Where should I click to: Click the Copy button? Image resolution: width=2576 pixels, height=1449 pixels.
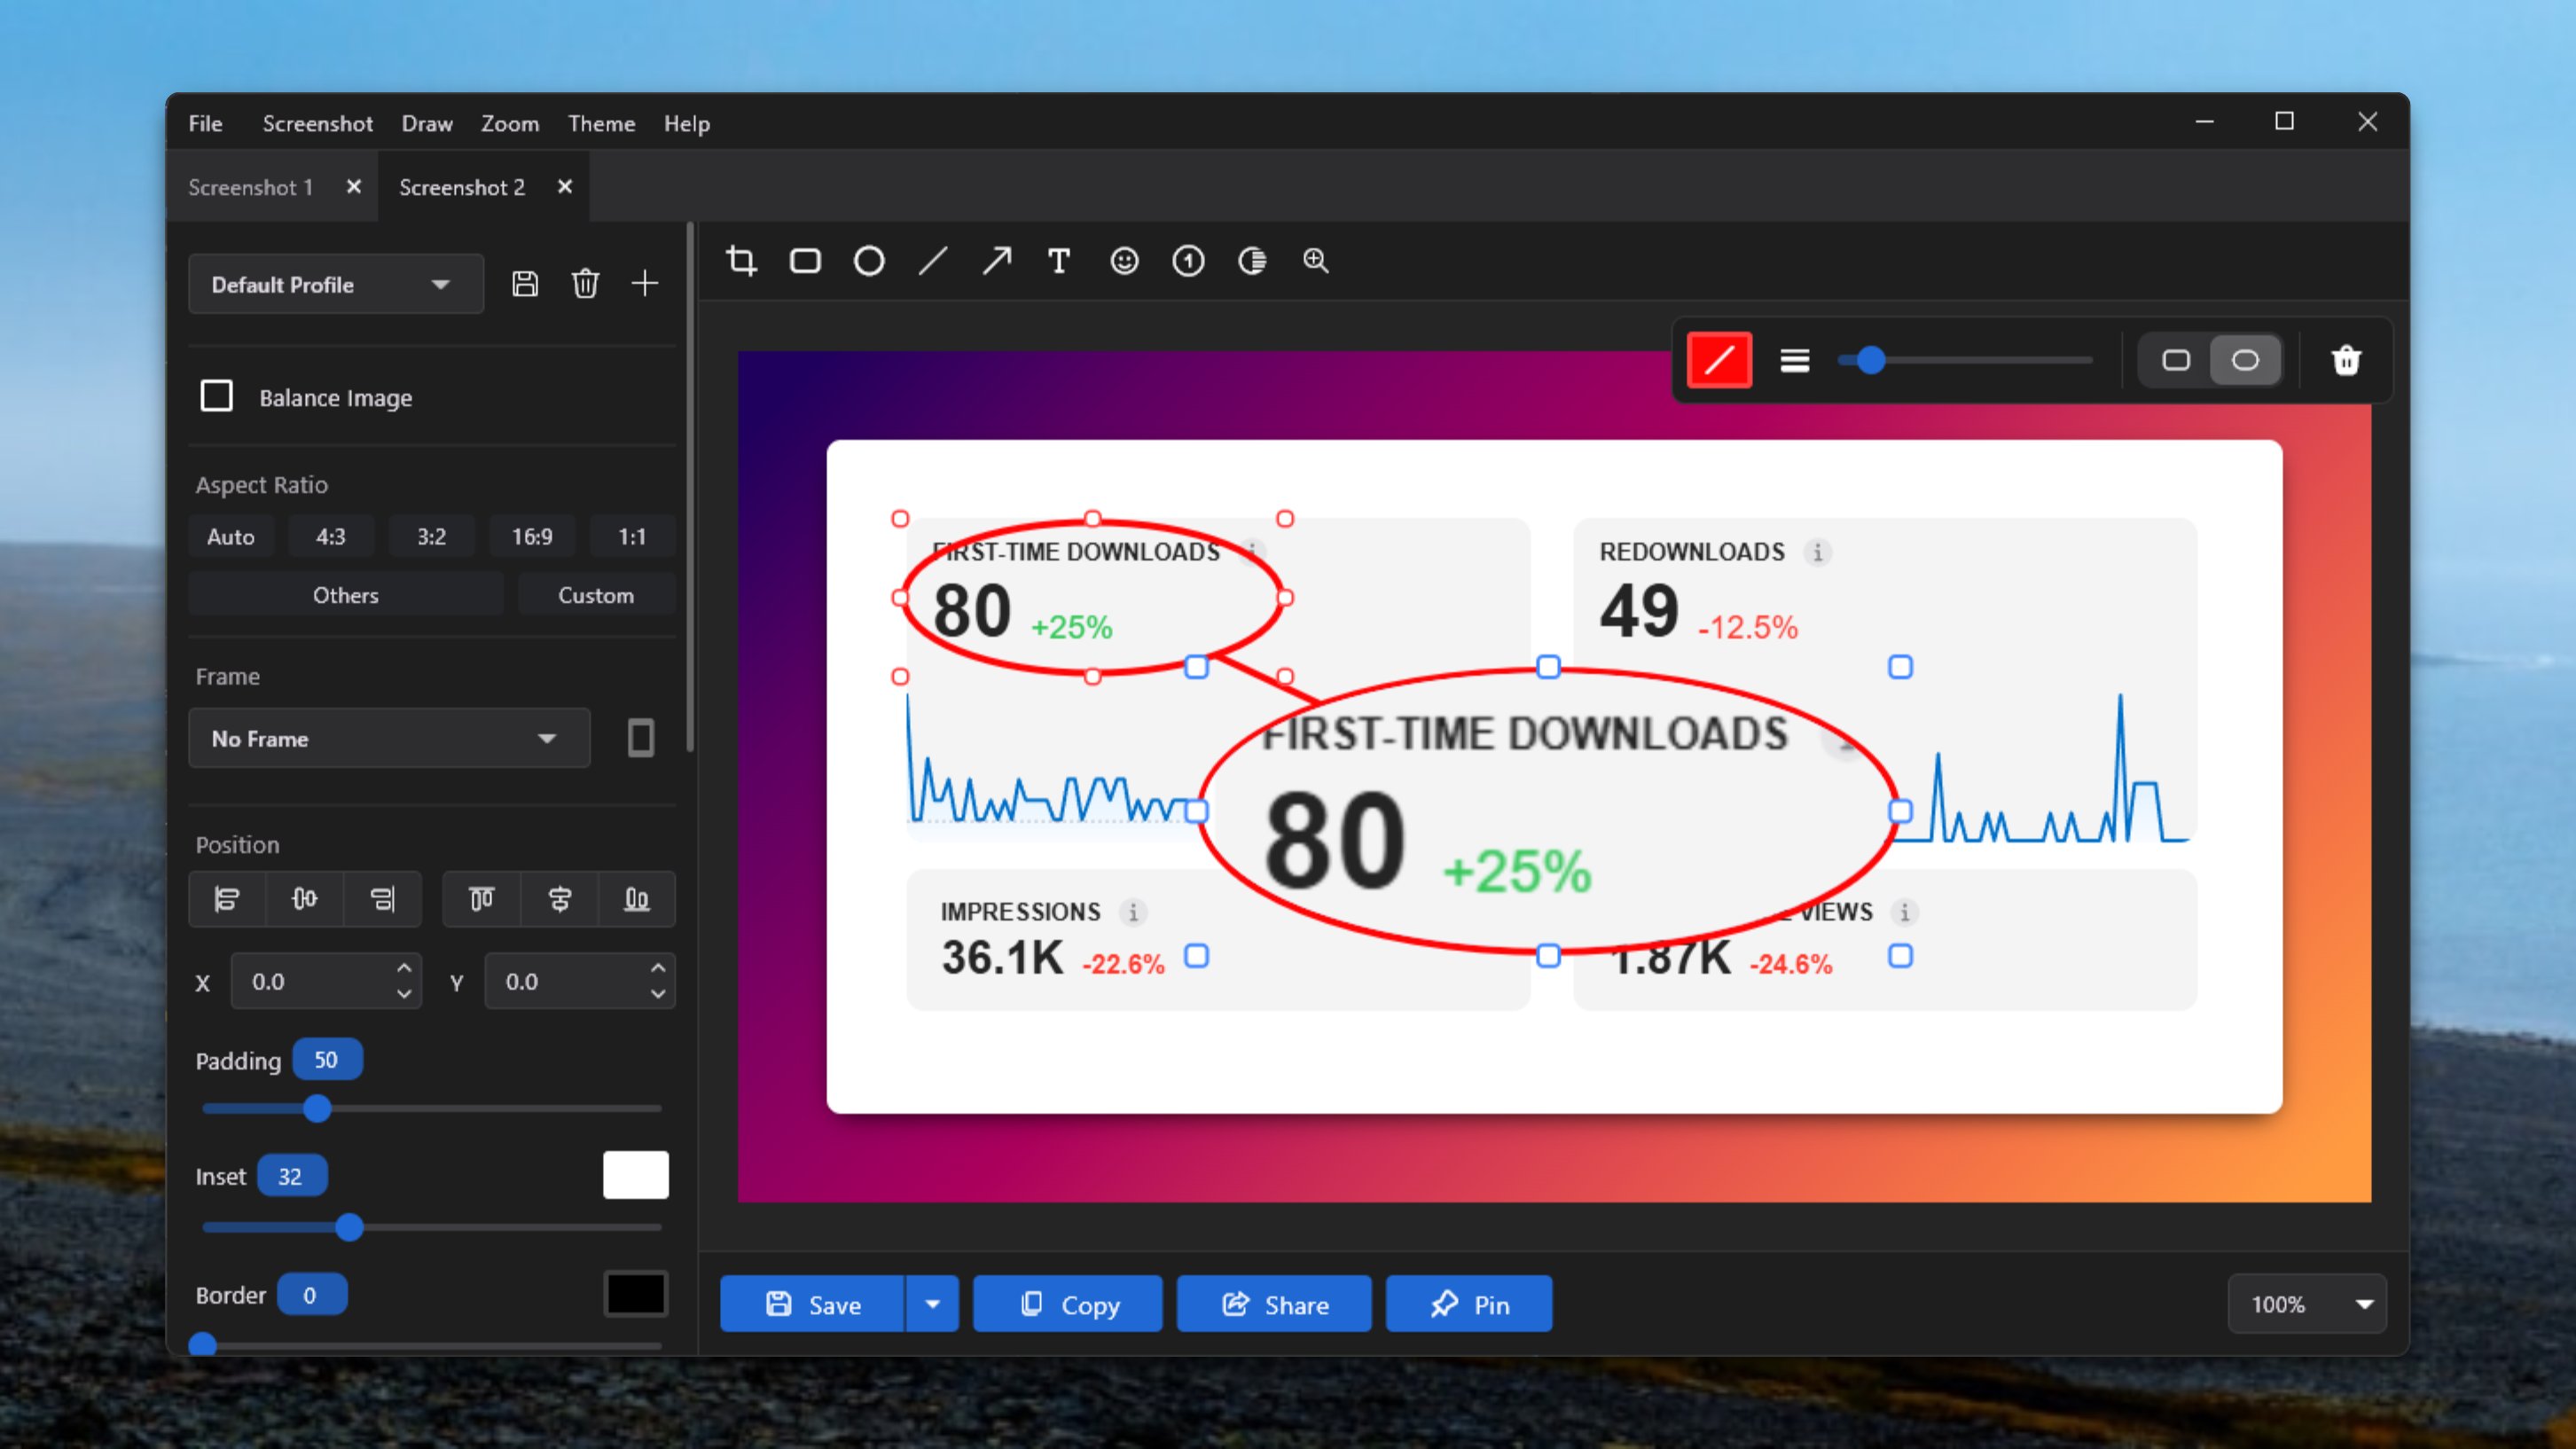(1068, 1304)
